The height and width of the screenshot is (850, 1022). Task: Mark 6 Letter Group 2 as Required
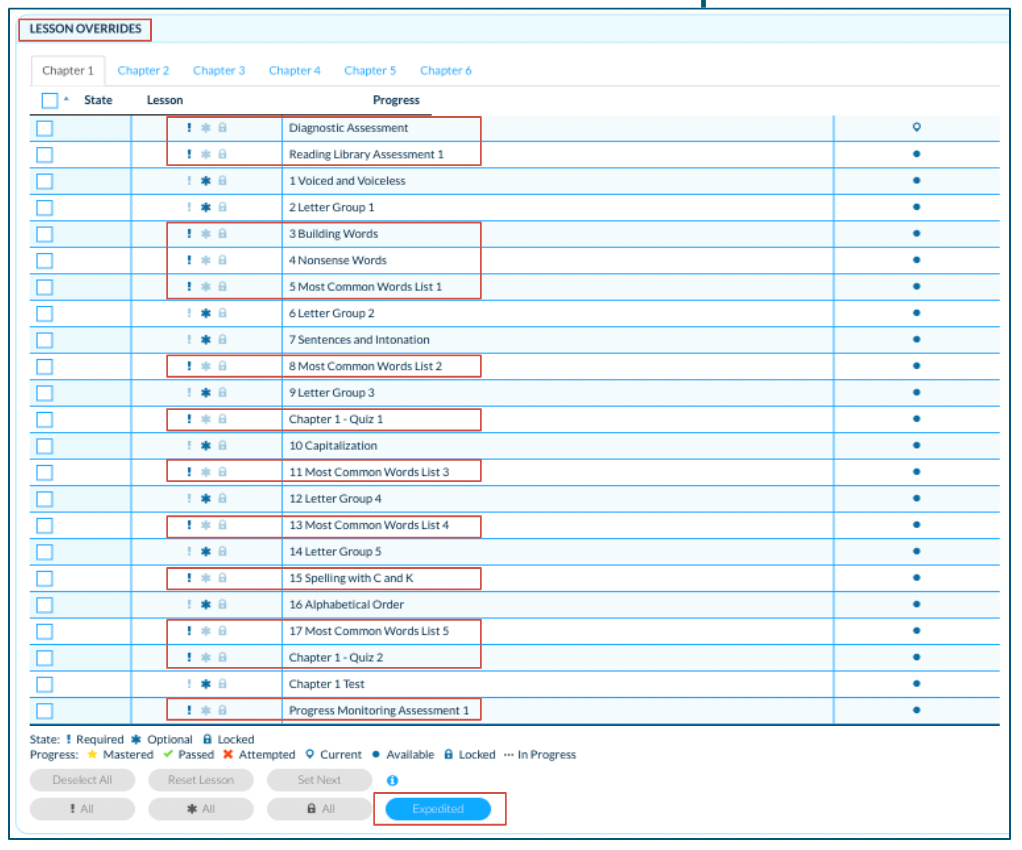(189, 313)
